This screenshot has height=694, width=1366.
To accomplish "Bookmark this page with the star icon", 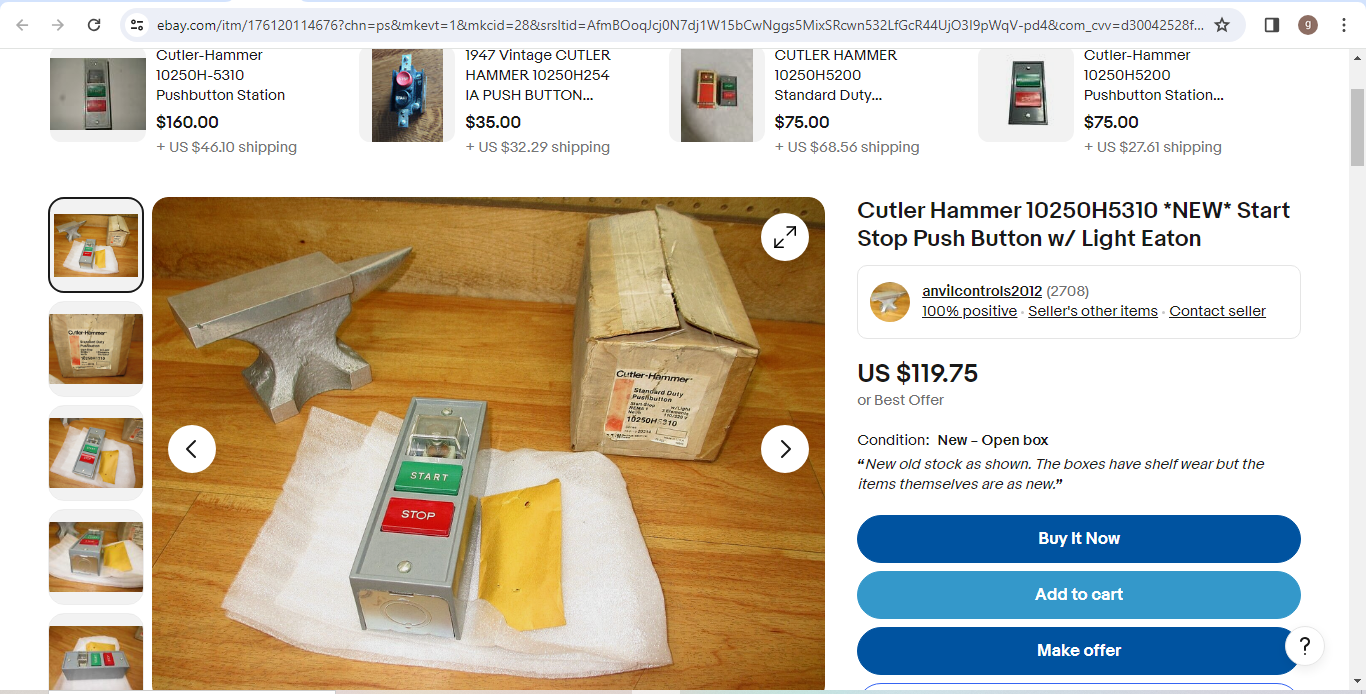I will (1222, 25).
